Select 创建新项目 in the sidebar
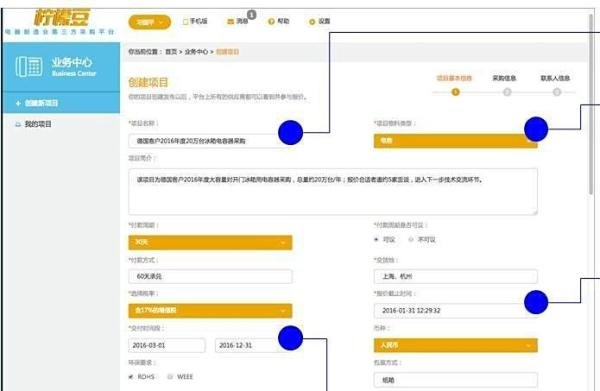Viewport: 600px width, 391px height. [x=61, y=103]
